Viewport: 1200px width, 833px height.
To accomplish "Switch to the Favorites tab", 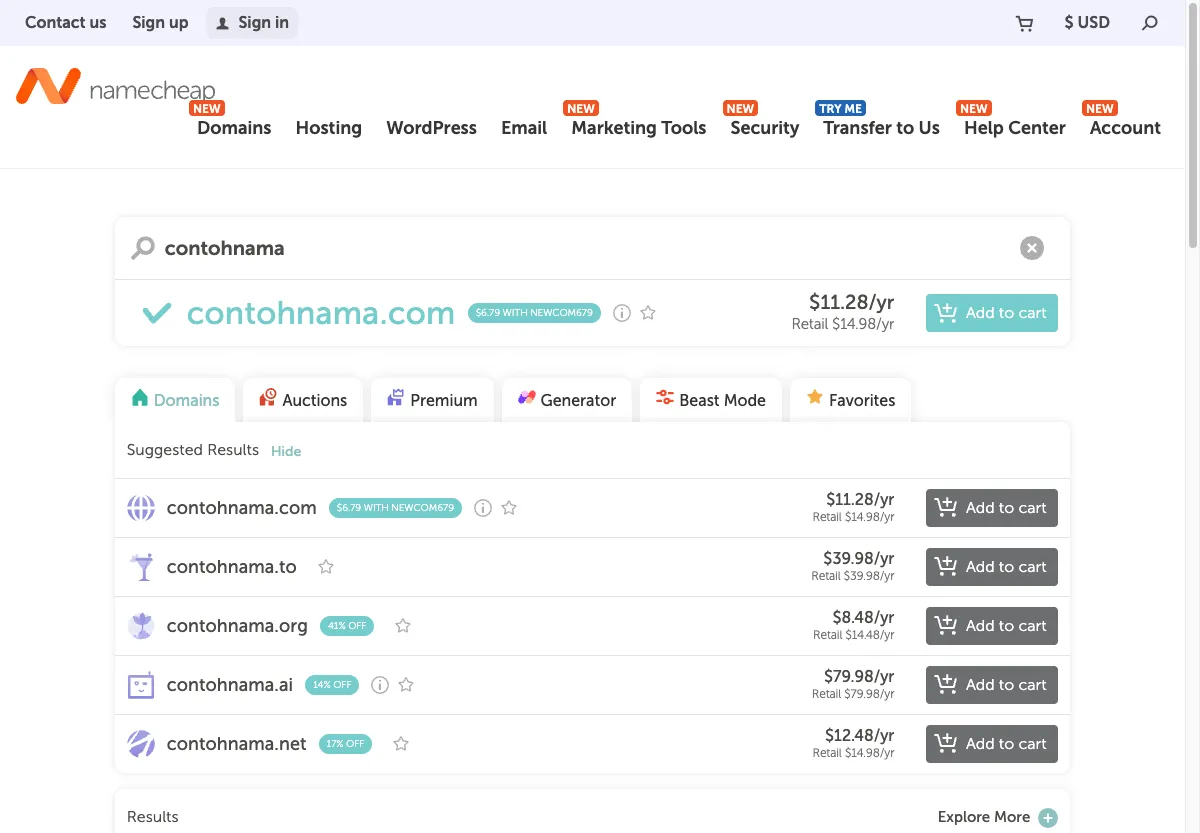I will [x=851, y=400].
